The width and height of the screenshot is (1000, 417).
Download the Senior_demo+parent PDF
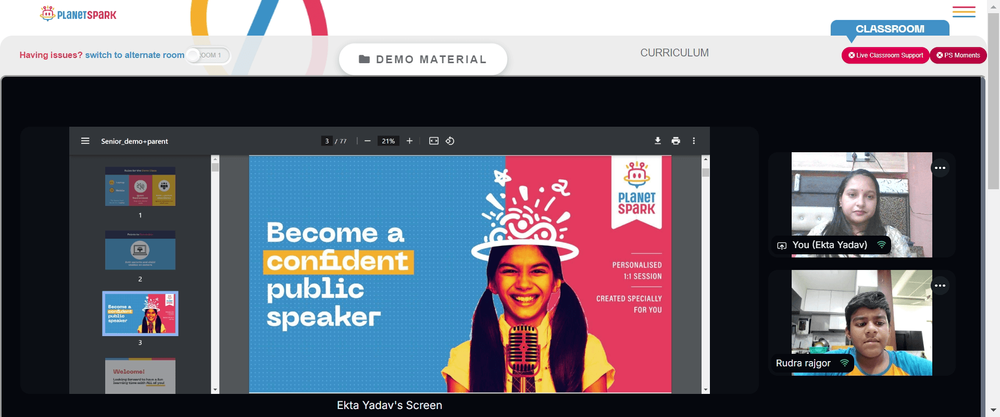pyautogui.click(x=658, y=141)
